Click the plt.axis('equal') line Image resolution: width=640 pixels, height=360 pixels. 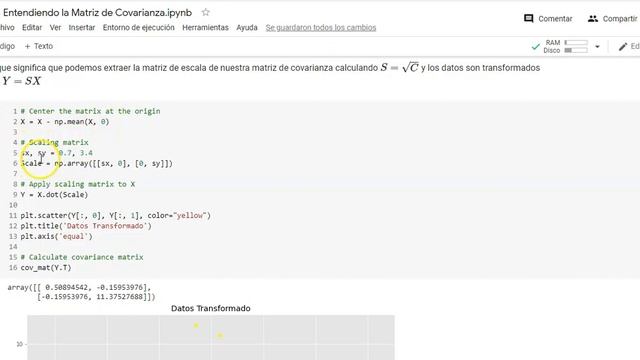tap(56, 236)
